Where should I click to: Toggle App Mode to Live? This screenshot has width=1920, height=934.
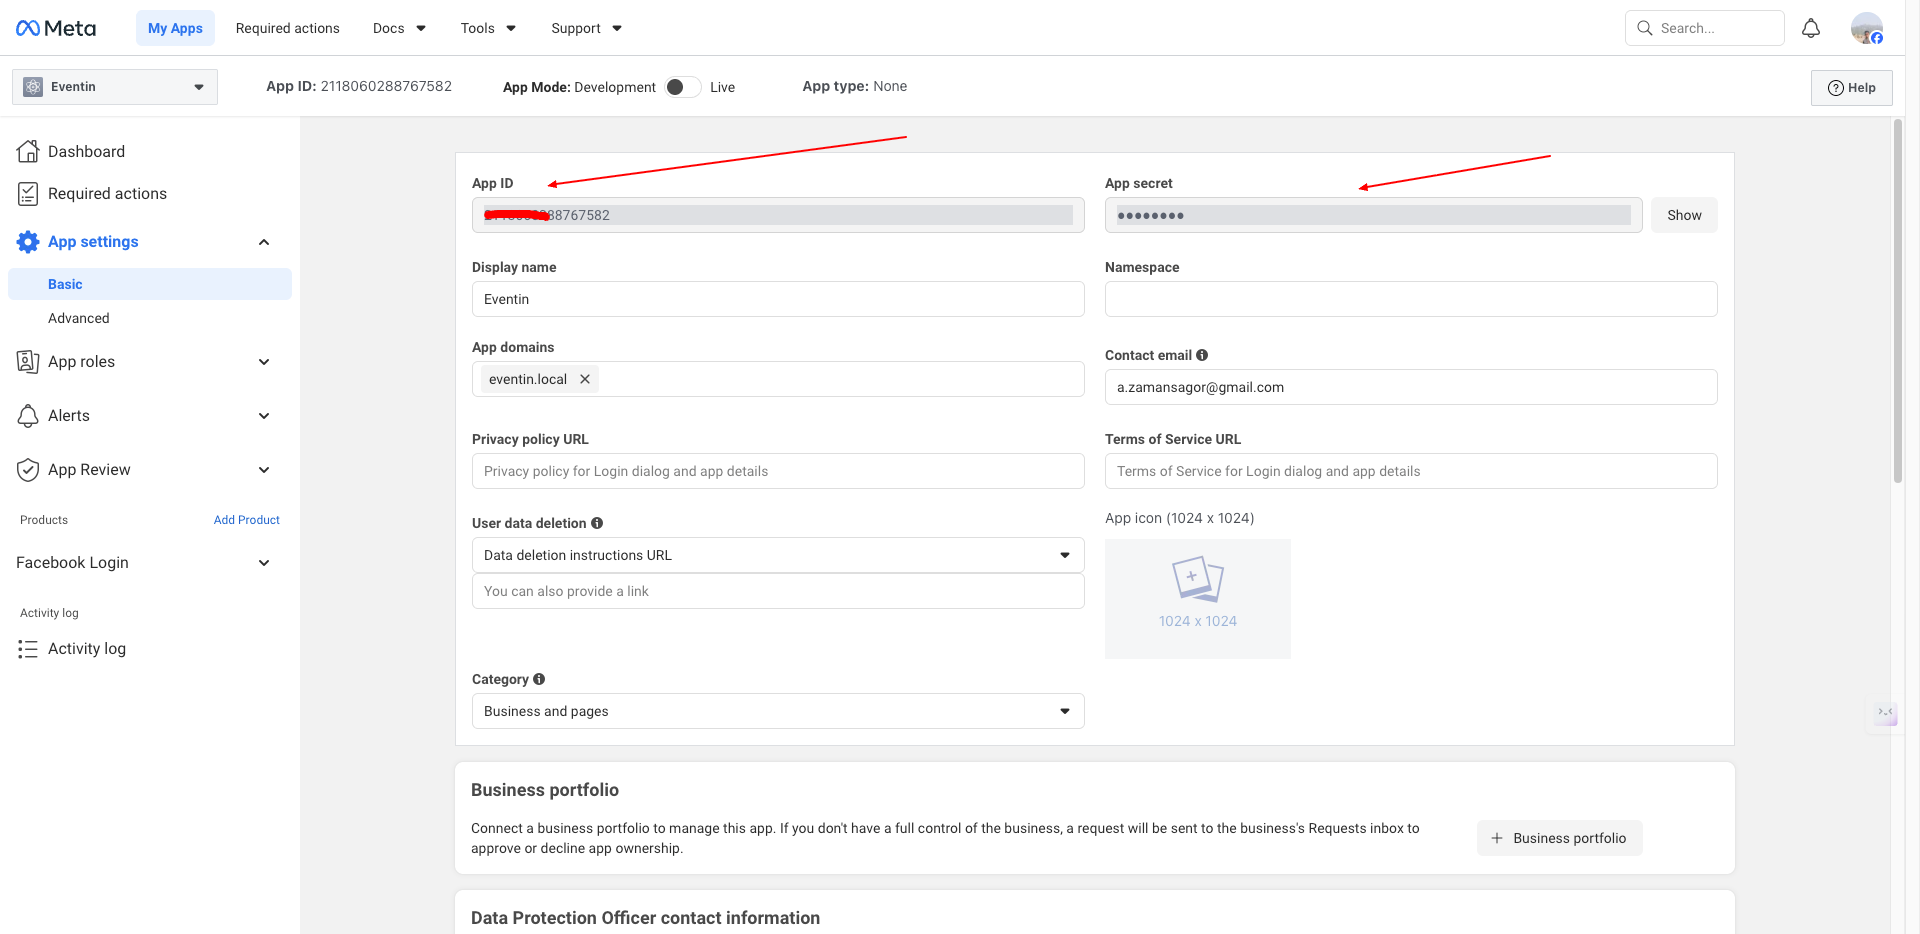pyautogui.click(x=683, y=87)
